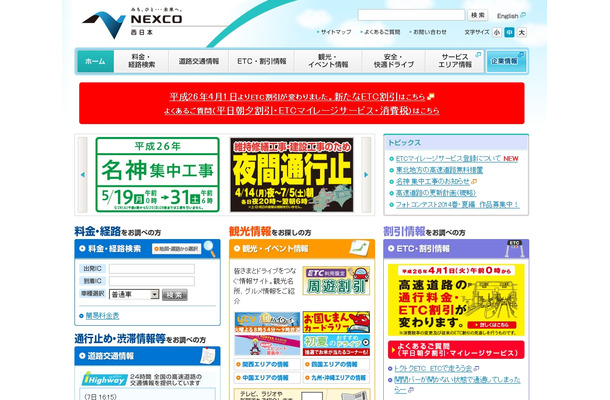Click the 観光・イベント情報 panel heading
Viewport: 610px width, 400px height.
click(275, 249)
